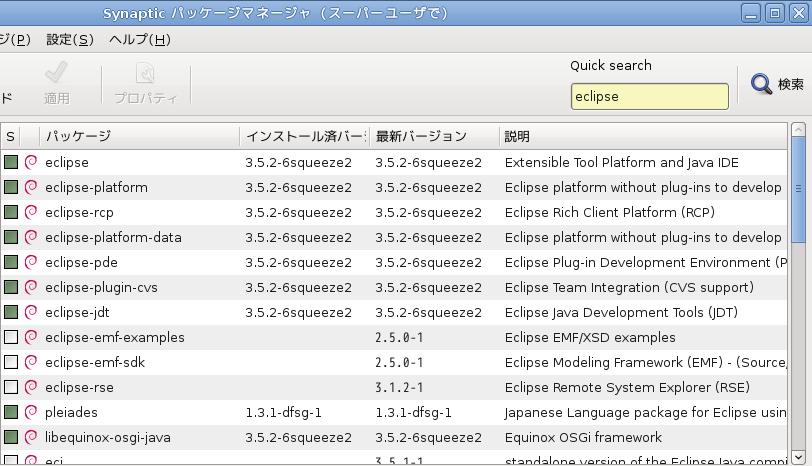Click the Apply (適用) checkmark toolbar icon
The height and width of the screenshot is (466, 812).
(56, 73)
